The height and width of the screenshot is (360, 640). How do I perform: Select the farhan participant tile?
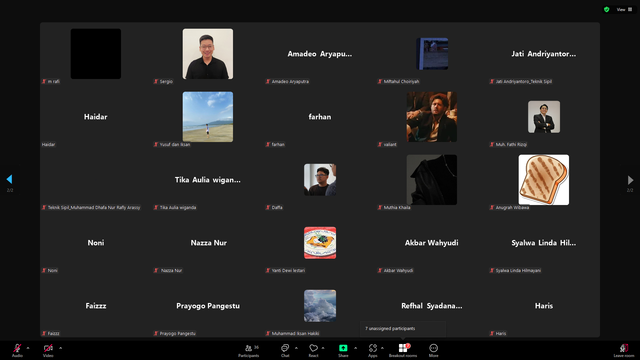320,117
